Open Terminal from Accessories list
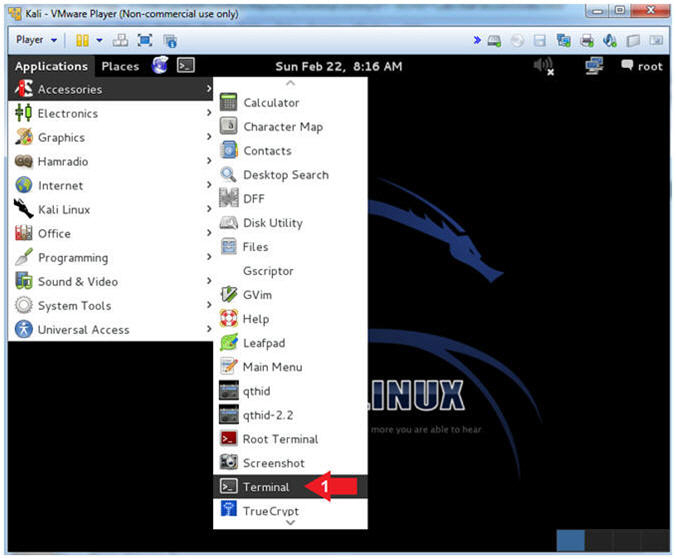This screenshot has width=676, height=559. click(290, 487)
